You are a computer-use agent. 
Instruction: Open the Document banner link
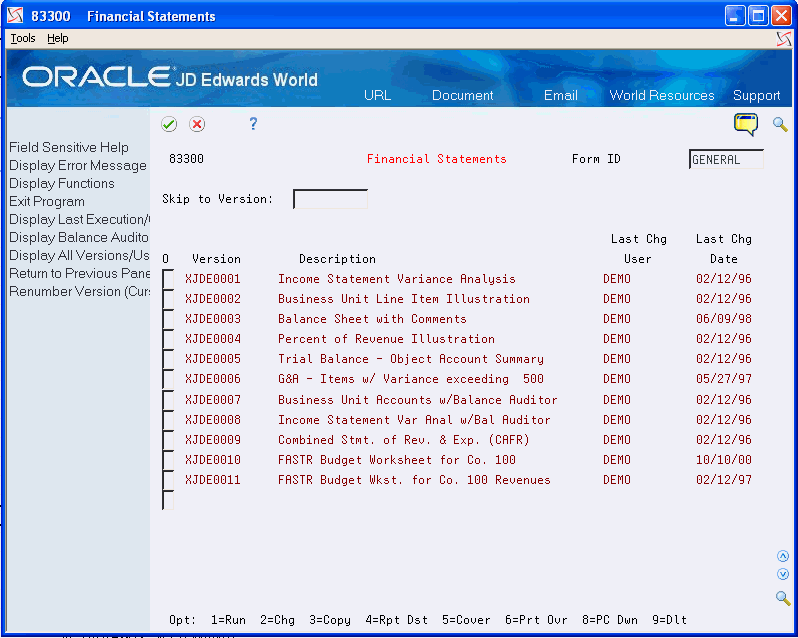463,95
